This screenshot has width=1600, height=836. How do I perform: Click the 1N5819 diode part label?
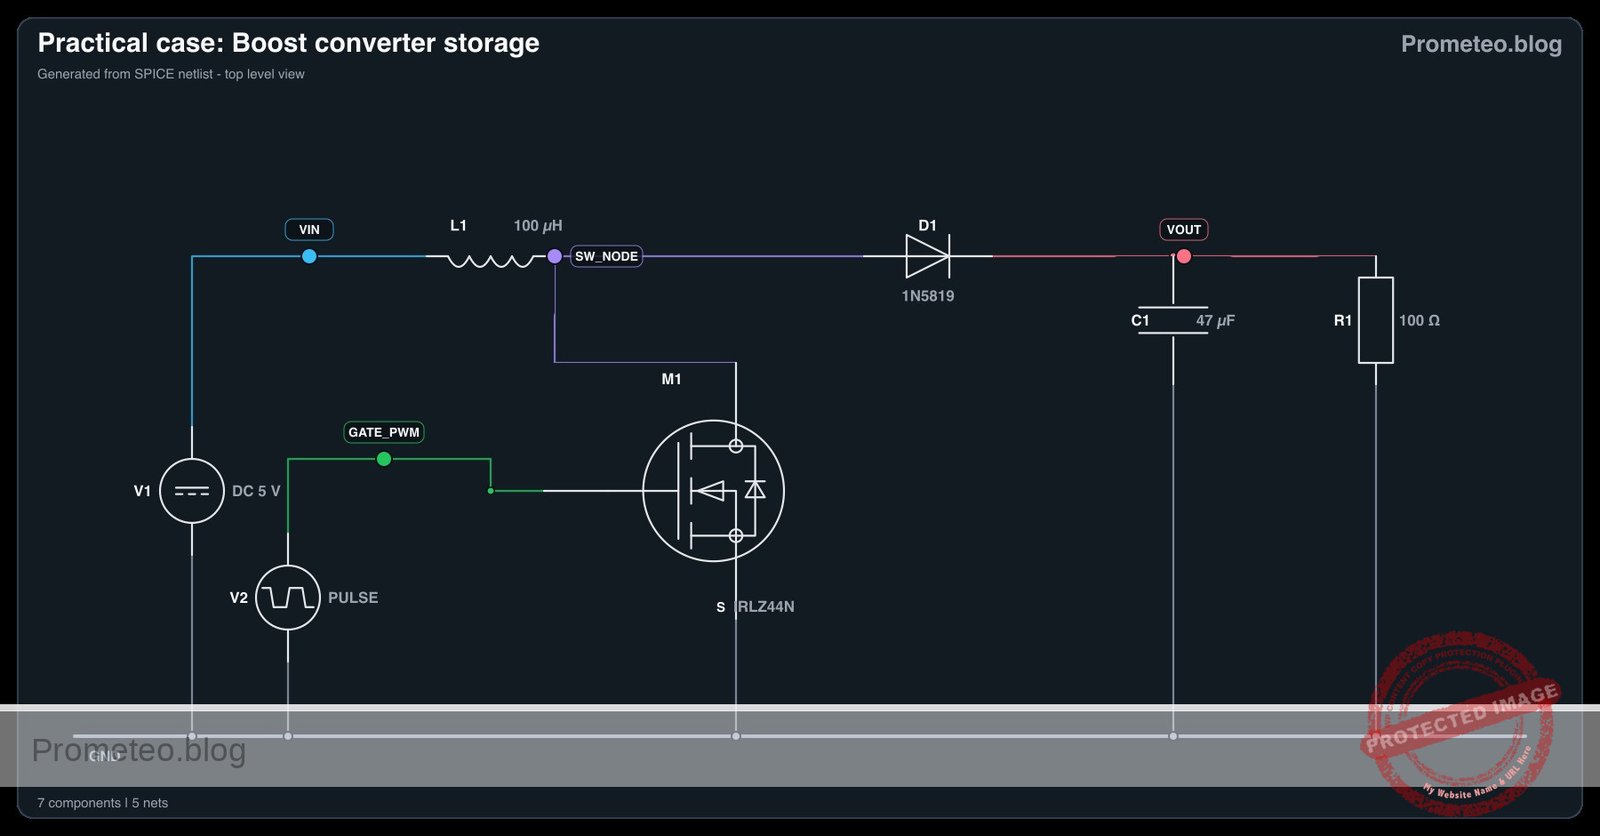click(x=928, y=296)
